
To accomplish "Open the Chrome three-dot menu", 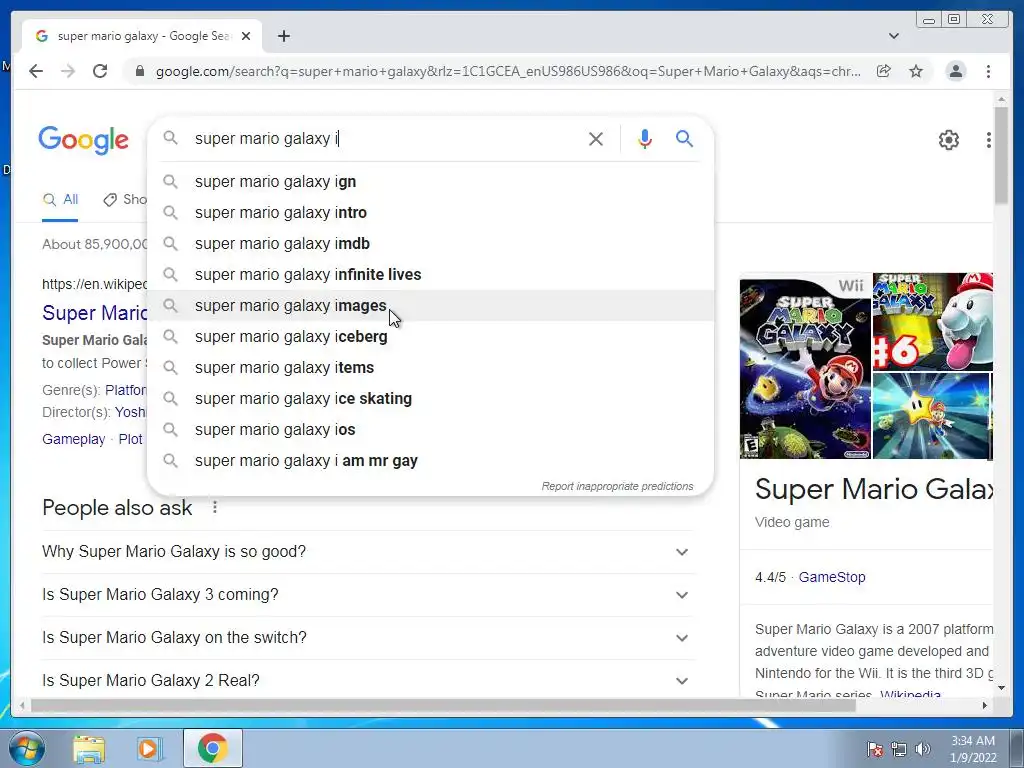I will pyautogui.click(x=988, y=71).
